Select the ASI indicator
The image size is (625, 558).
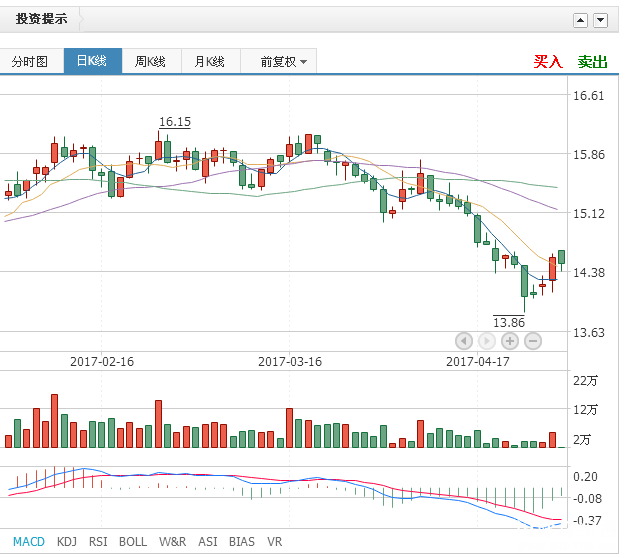click(x=208, y=542)
